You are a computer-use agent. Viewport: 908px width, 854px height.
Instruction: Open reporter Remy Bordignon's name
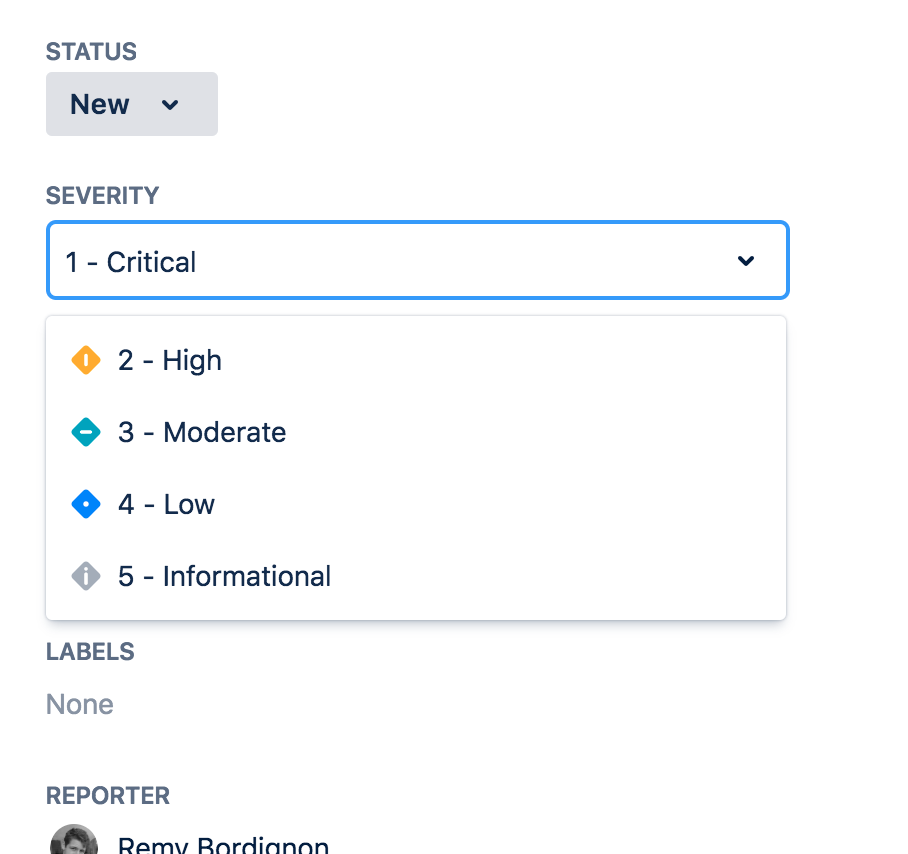223,846
